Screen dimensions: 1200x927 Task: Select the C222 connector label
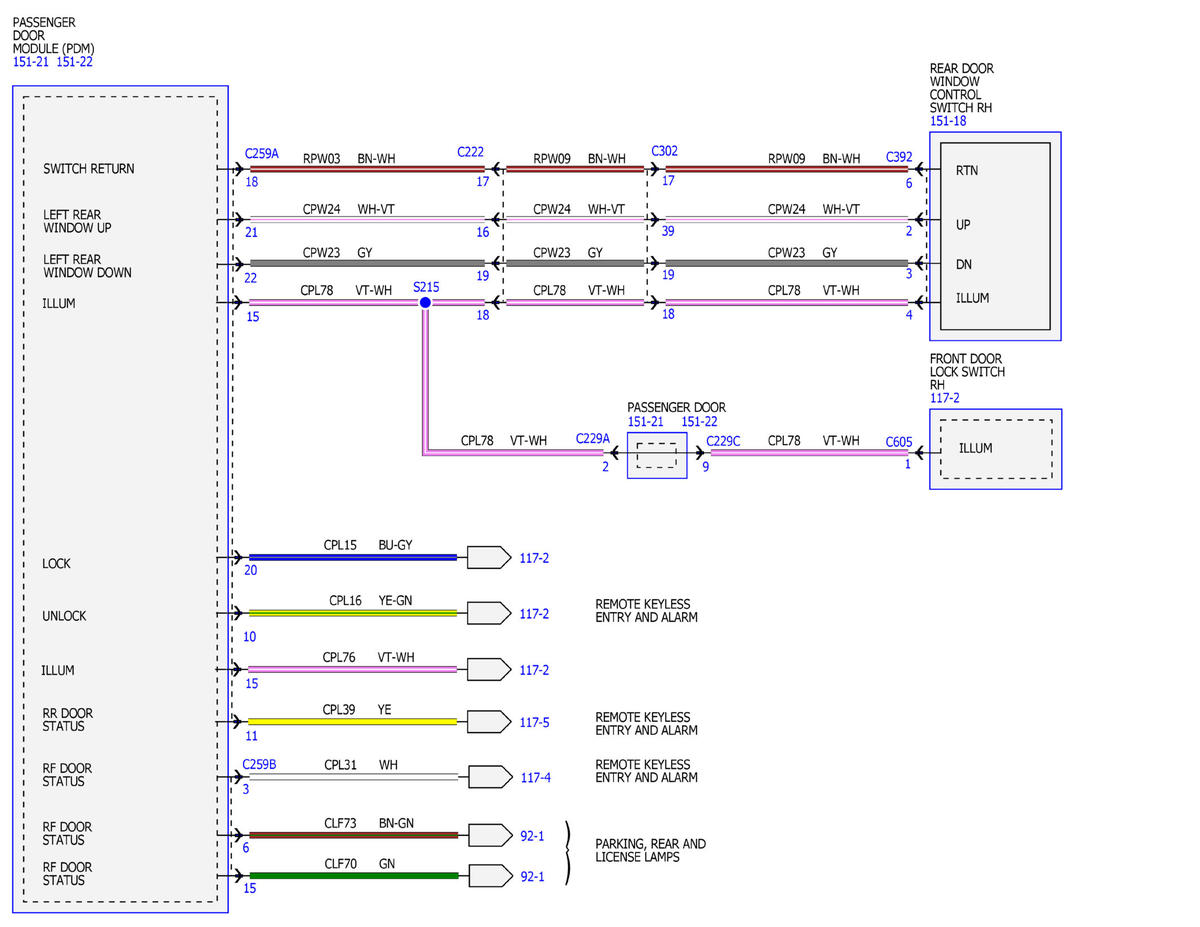click(x=471, y=152)
